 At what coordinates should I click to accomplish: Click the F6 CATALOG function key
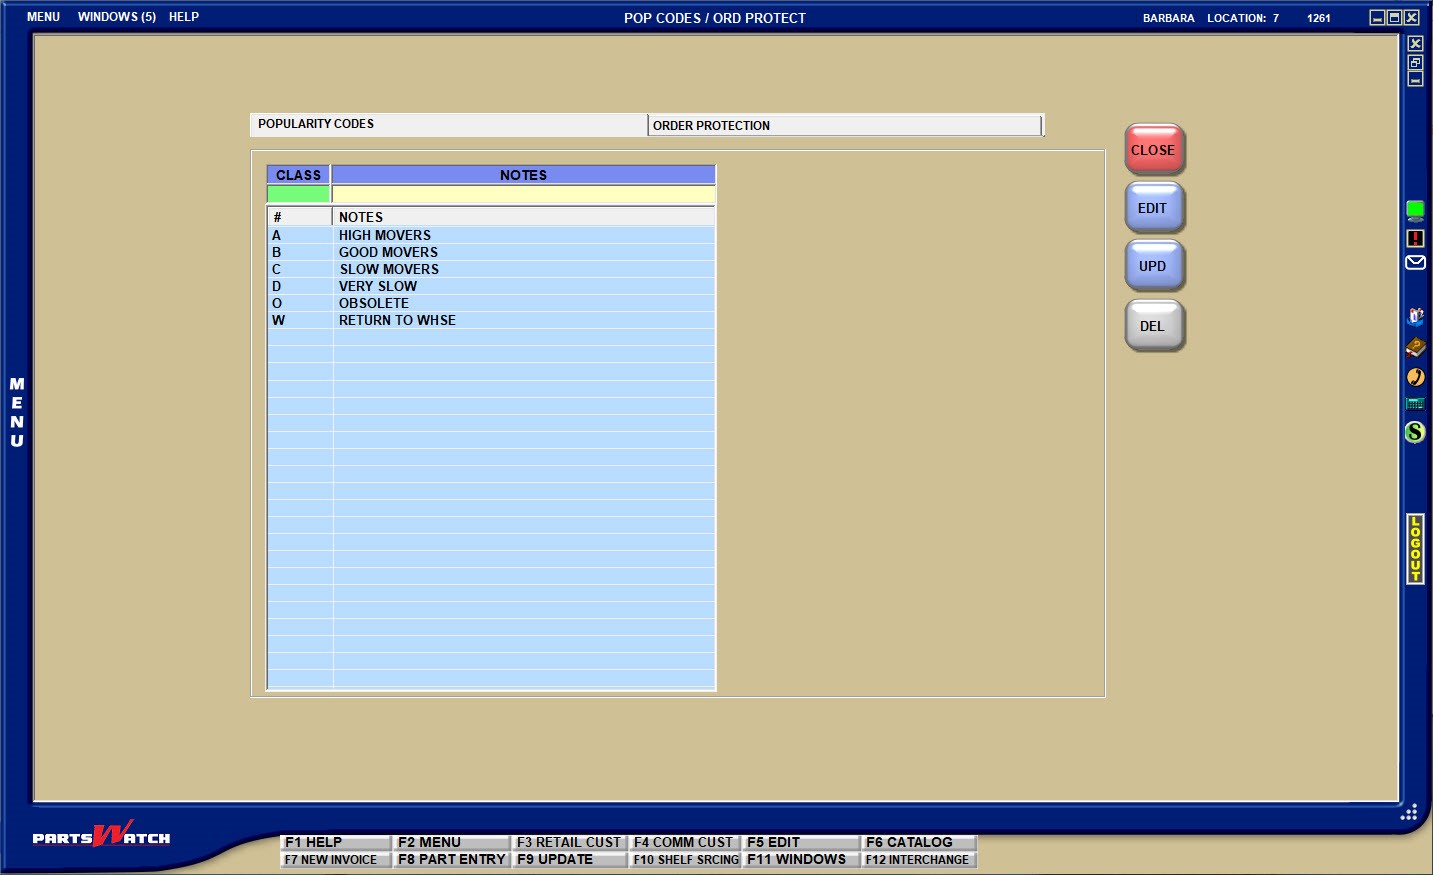click(x=918, y=842)
